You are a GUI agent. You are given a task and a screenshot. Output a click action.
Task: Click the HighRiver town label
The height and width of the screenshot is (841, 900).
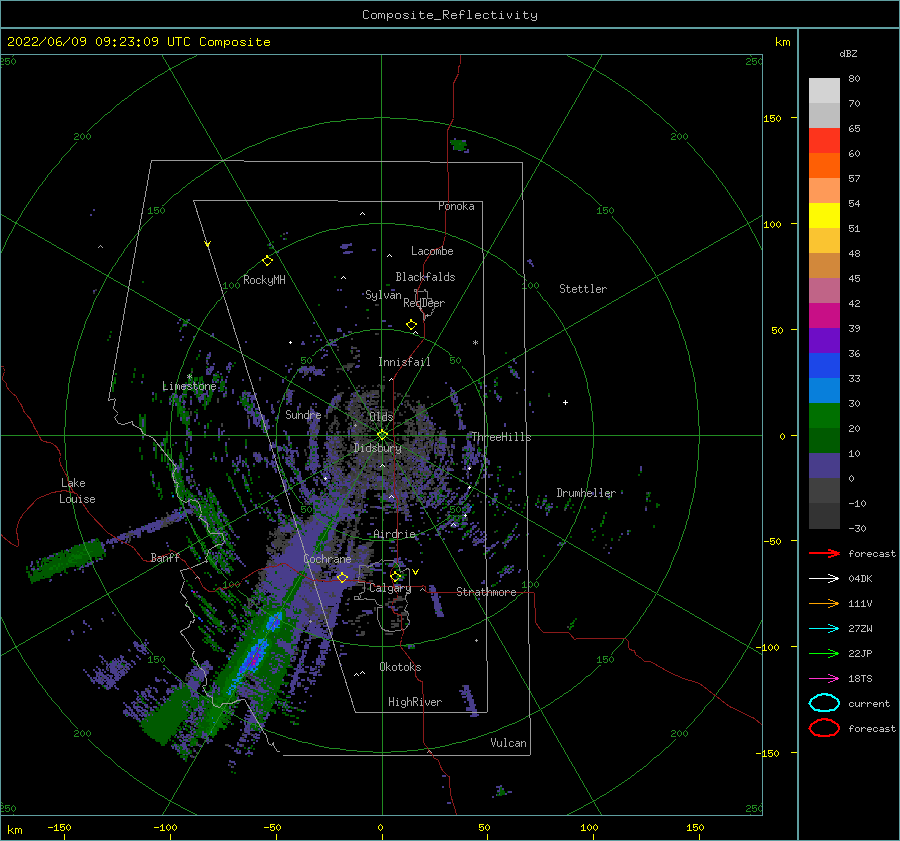click(415, 702)
